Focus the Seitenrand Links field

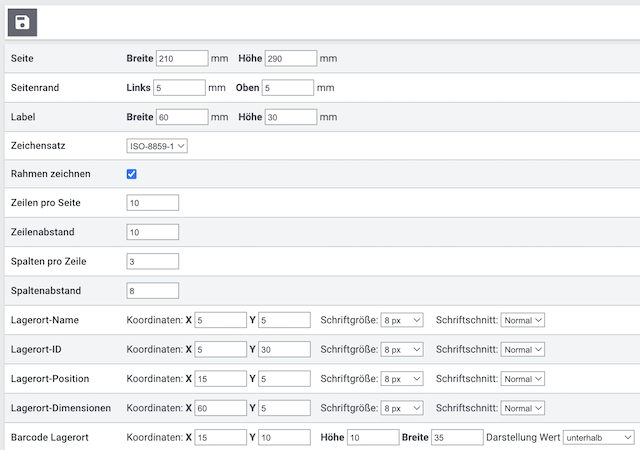point(179,88)
